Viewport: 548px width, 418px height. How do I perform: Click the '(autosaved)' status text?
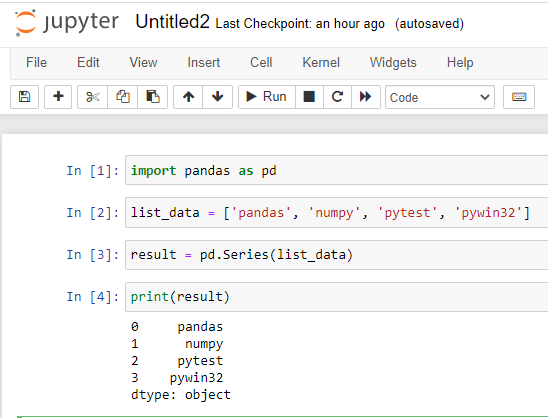click(x=429, y=24)
